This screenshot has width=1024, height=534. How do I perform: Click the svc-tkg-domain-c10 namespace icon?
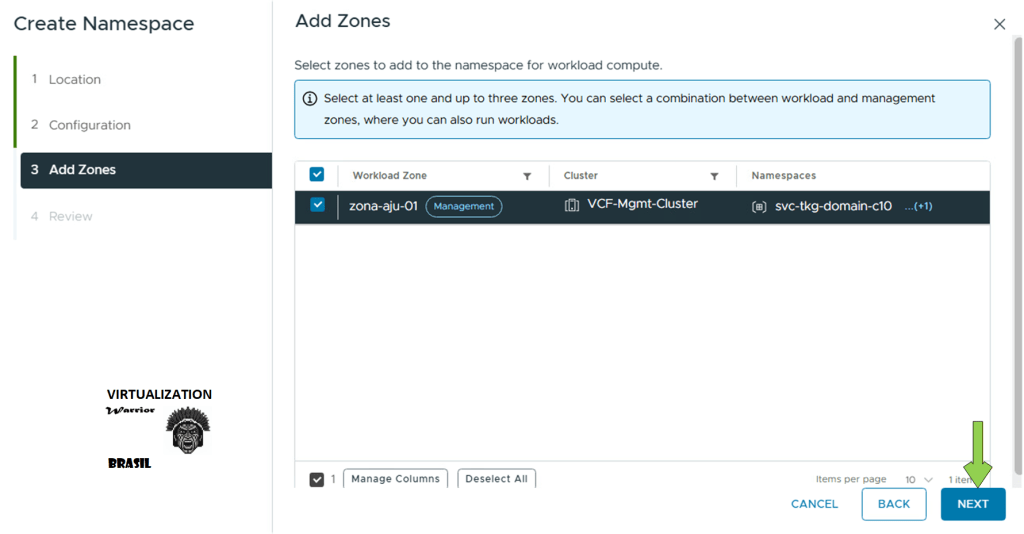click(x=759, y=207)
